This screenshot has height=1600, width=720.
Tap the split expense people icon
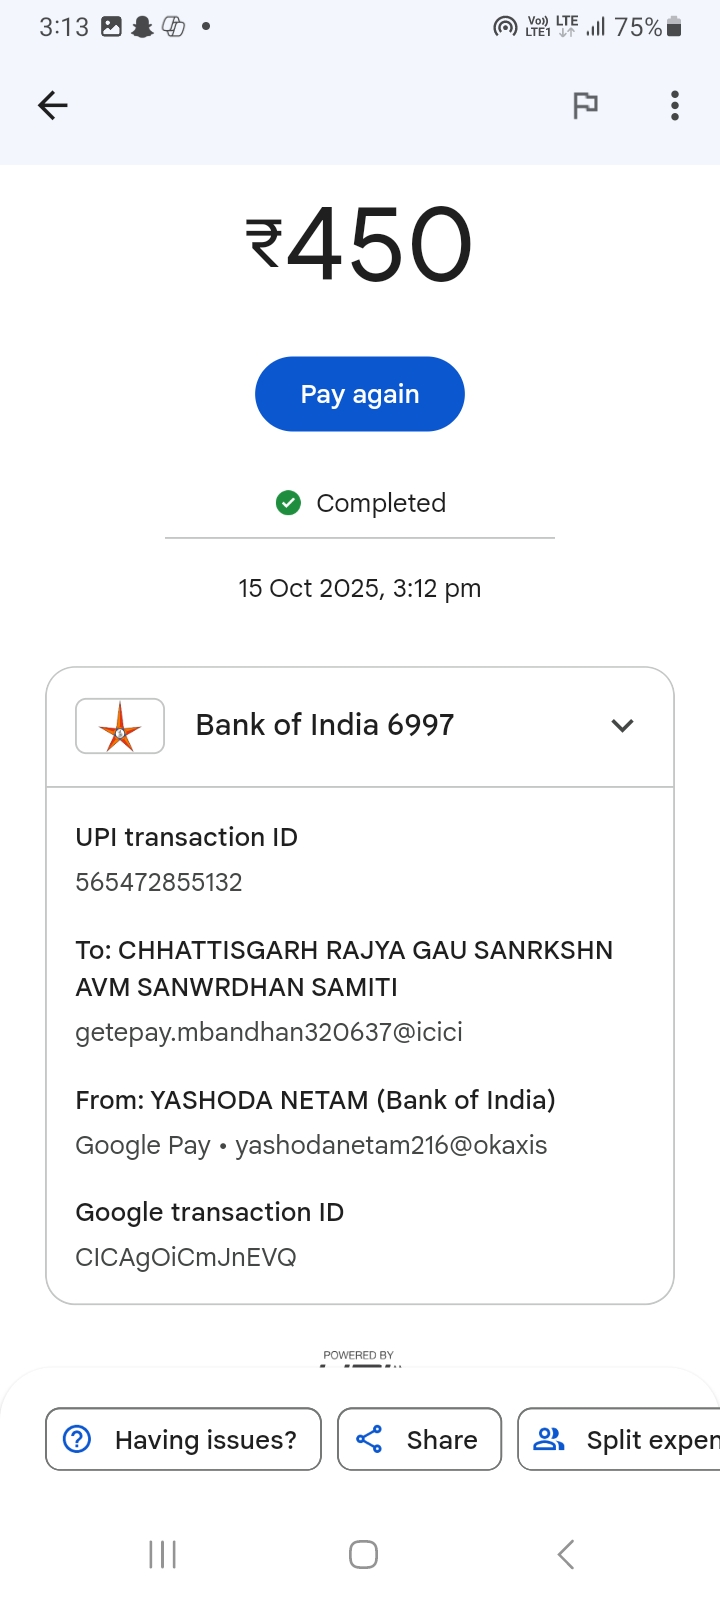point(549,1439)
